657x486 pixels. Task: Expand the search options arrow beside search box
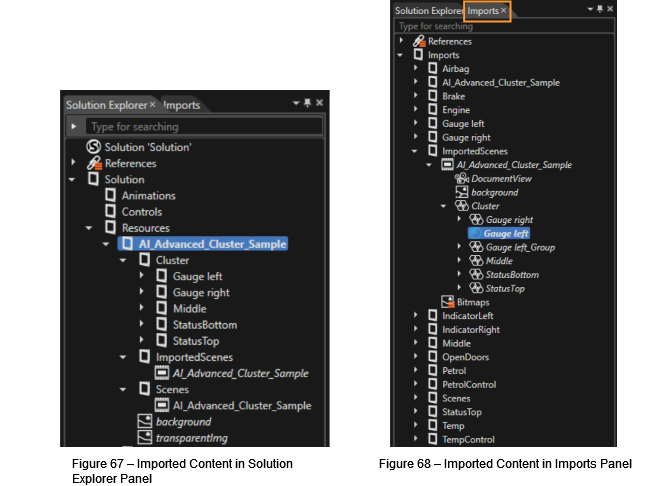click(x=74, y=126)
